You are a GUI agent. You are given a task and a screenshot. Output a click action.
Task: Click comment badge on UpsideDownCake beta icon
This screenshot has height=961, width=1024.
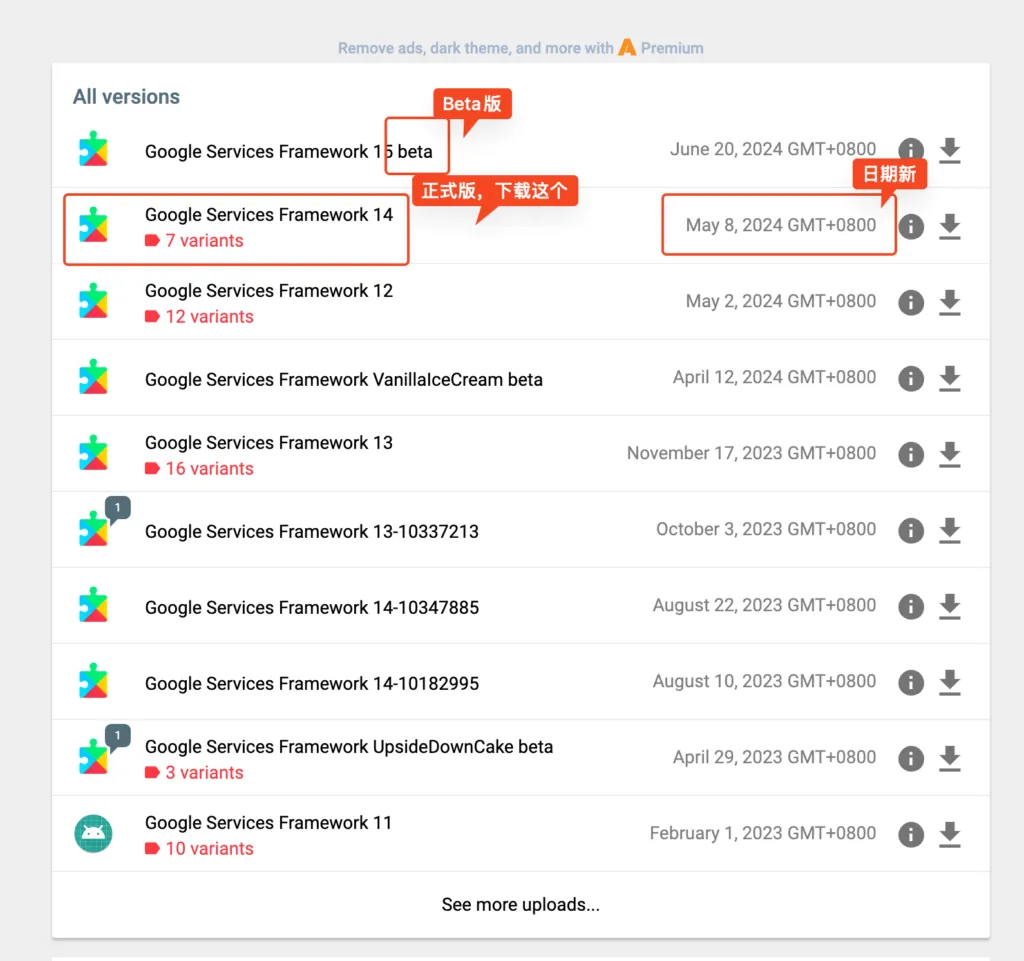point(118,737)
